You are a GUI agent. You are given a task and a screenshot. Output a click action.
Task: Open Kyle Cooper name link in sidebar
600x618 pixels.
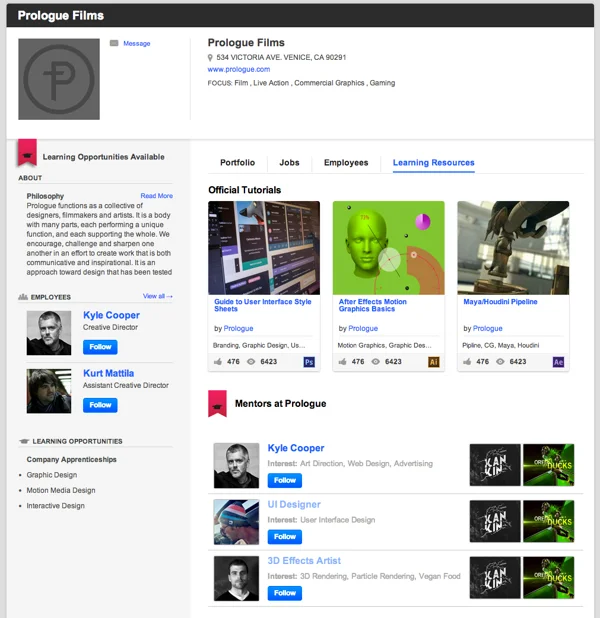pos(112,315)
